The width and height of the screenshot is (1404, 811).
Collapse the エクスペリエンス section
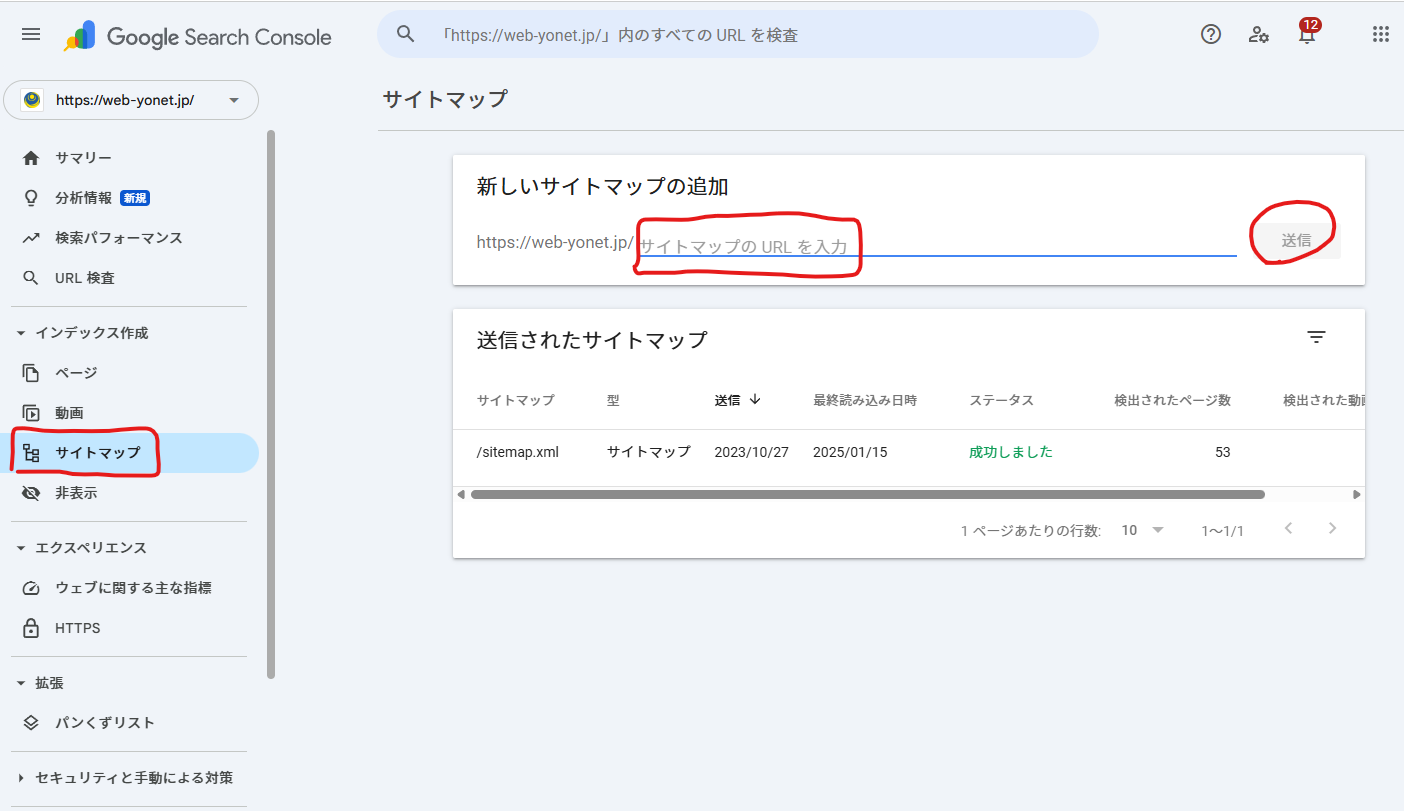coord(21,548)
